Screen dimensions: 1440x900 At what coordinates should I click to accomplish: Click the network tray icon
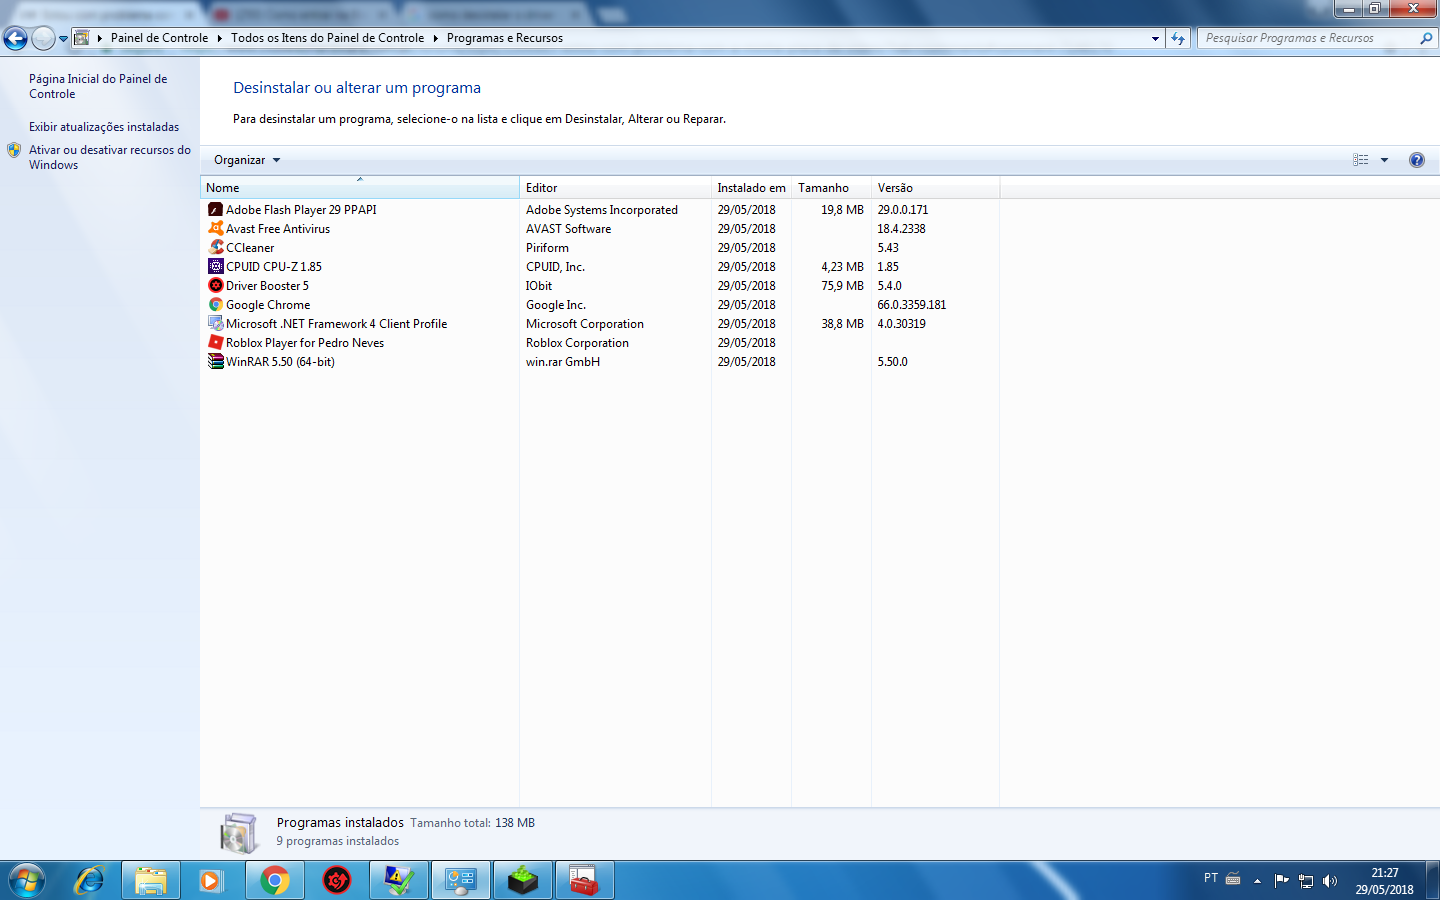point(1306,881)
